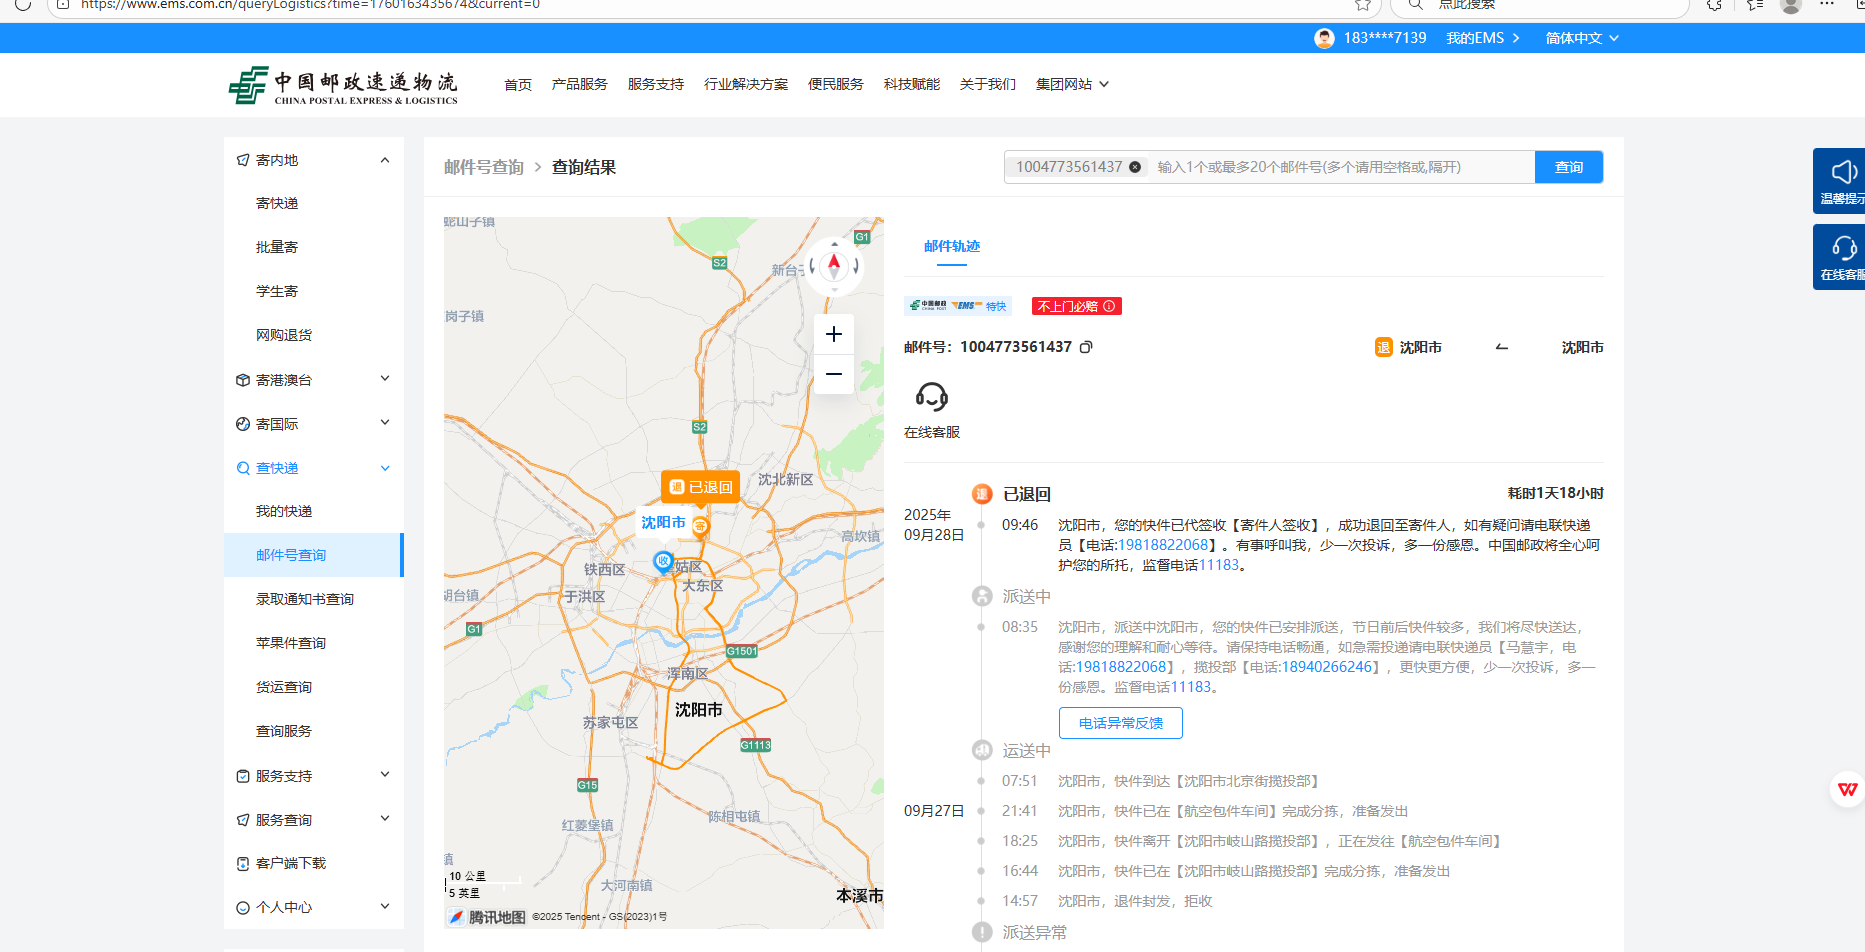Screen dimensions: 1865x952
Task: Select the 邮件轨迹 tab
Action: (951, 246)
